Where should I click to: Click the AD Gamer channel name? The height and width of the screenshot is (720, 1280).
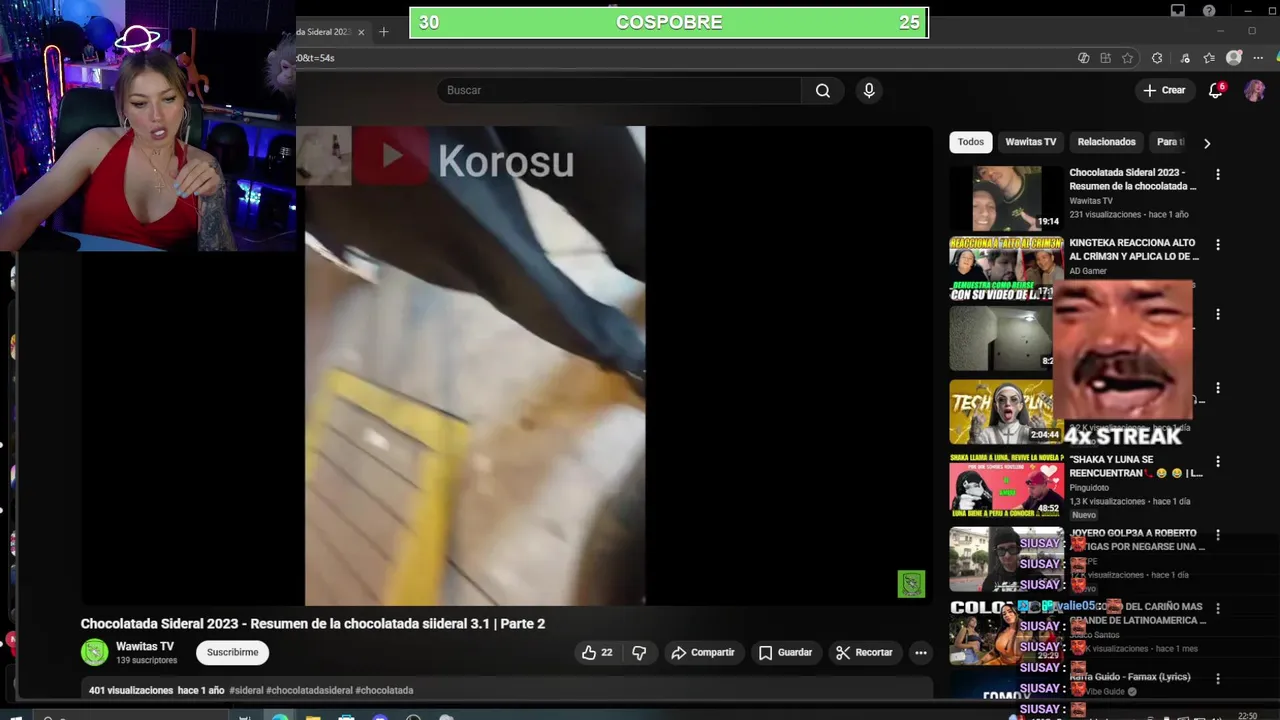coord(1088,271)
